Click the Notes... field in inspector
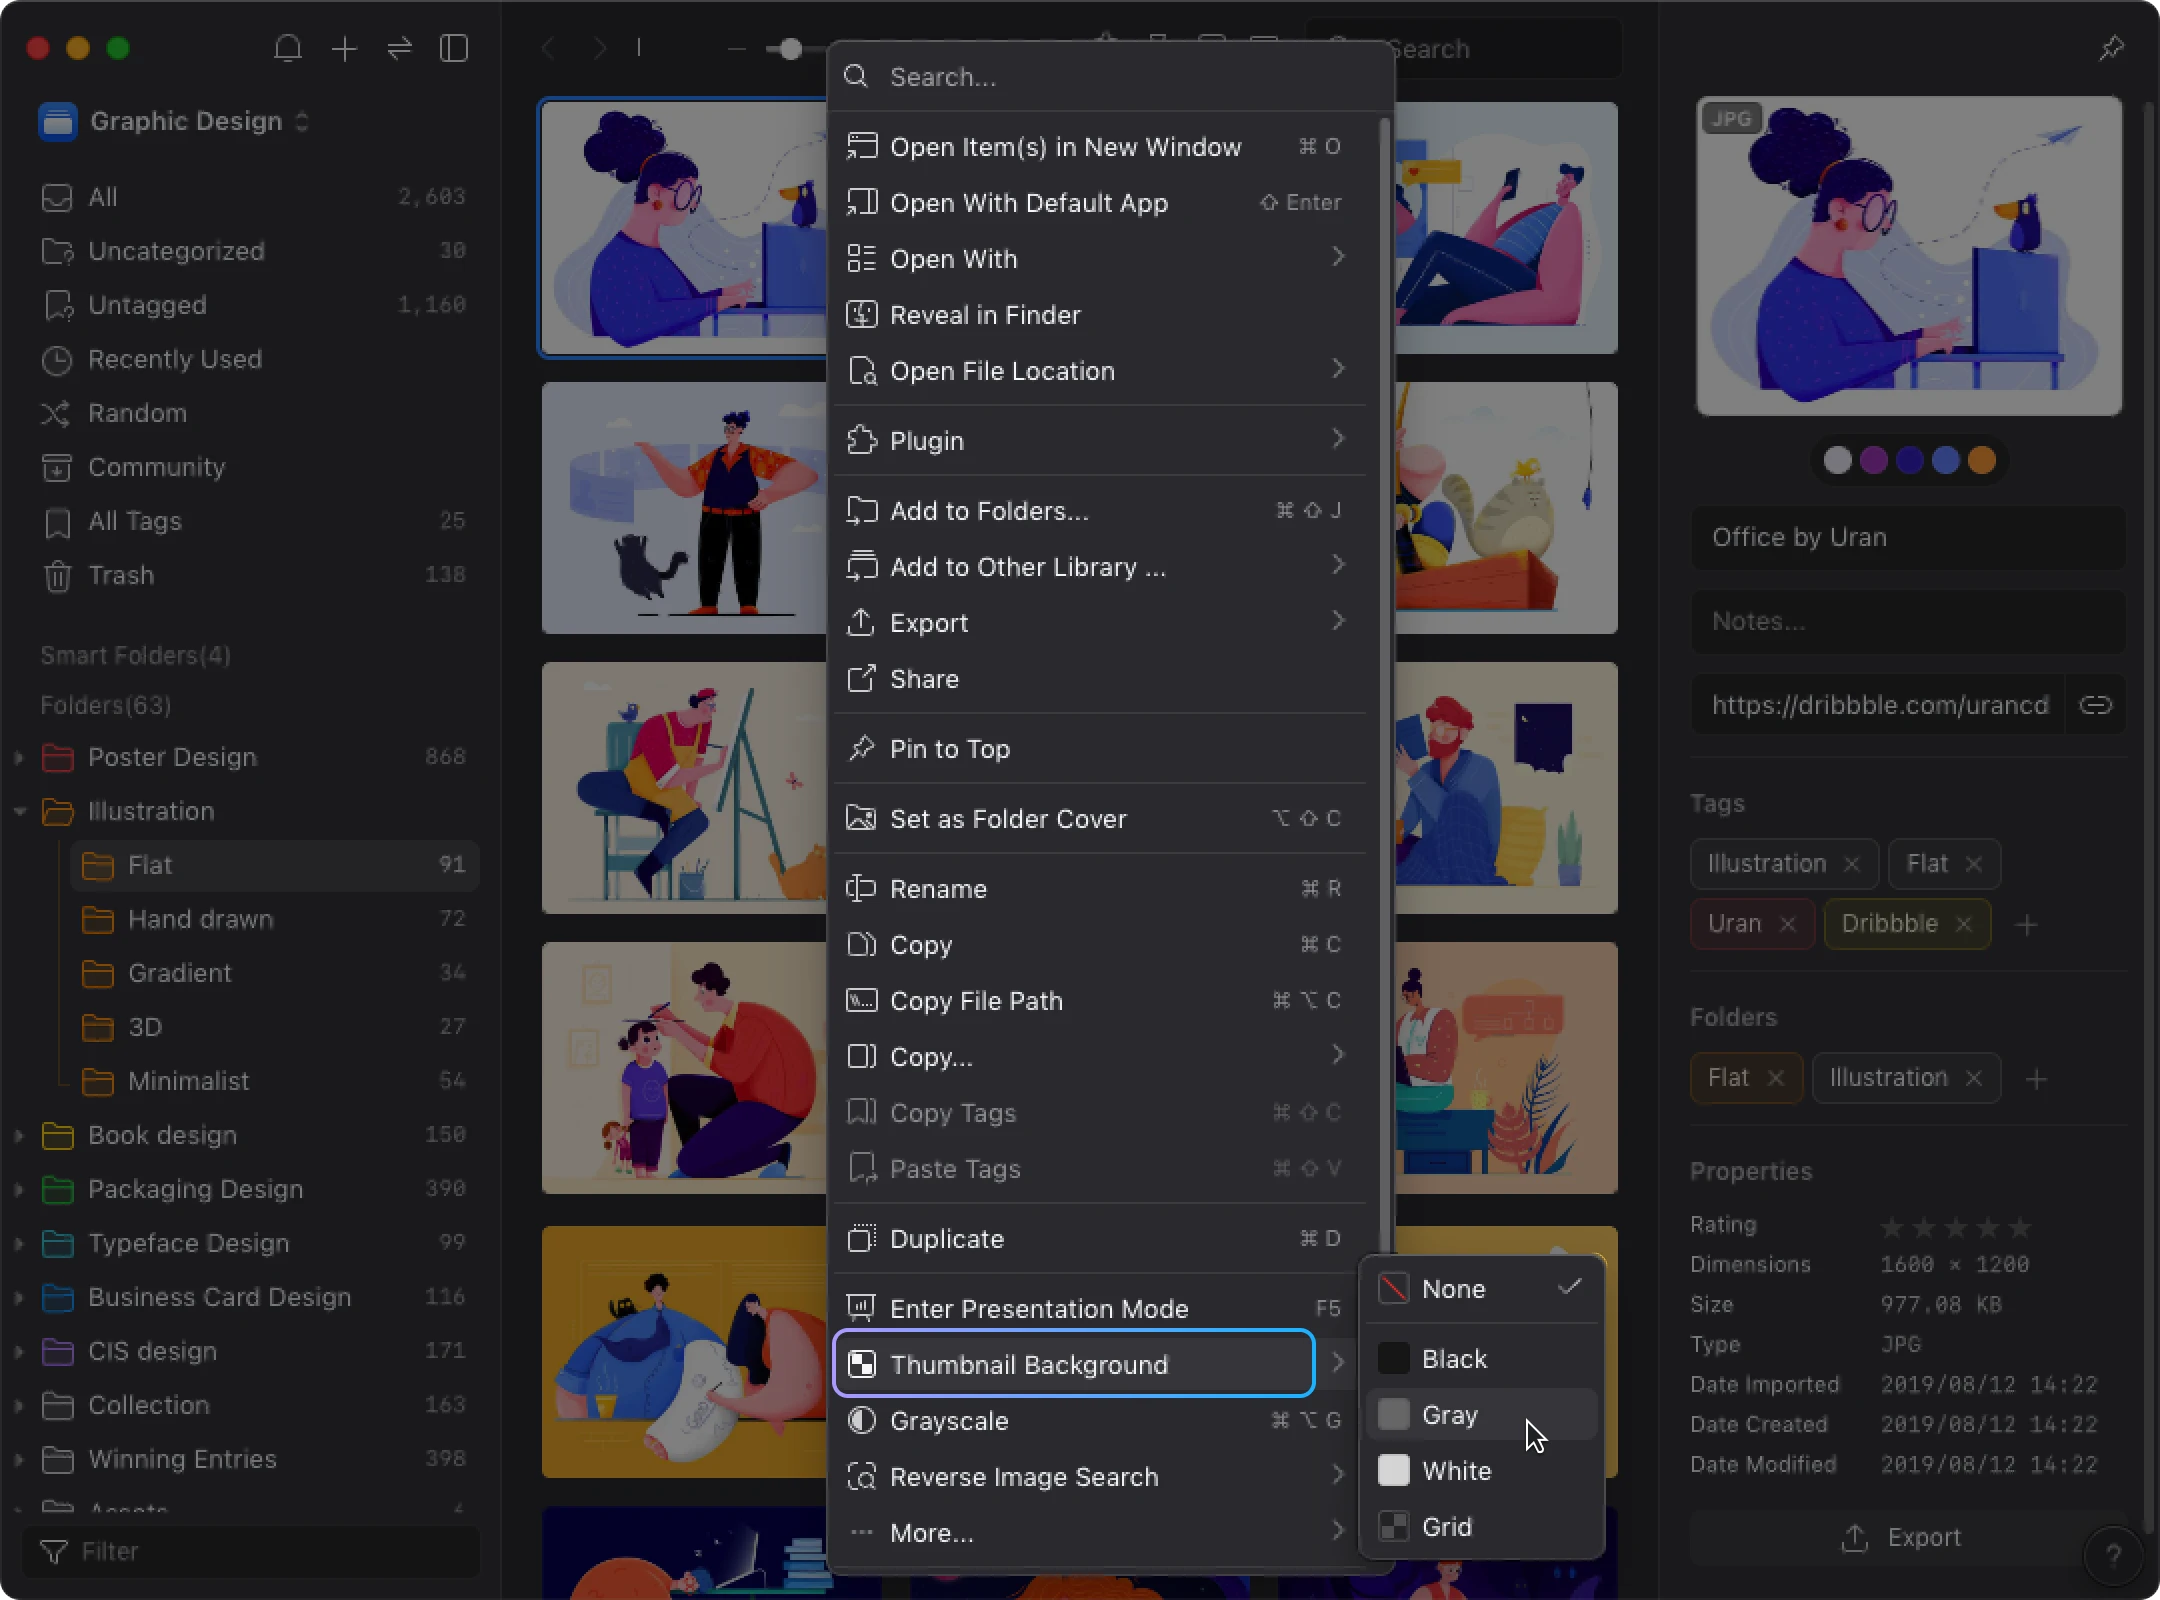Image resolution: width=2160 pixels, height=1600 pixels. pyautogui.click(x=1907, y=621)
